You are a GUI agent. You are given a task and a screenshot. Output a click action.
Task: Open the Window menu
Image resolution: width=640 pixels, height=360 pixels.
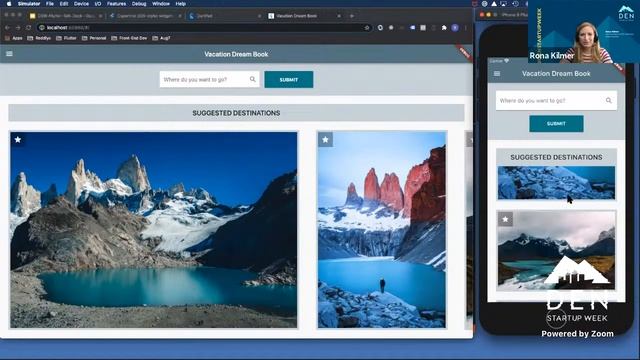click(161, 4)
